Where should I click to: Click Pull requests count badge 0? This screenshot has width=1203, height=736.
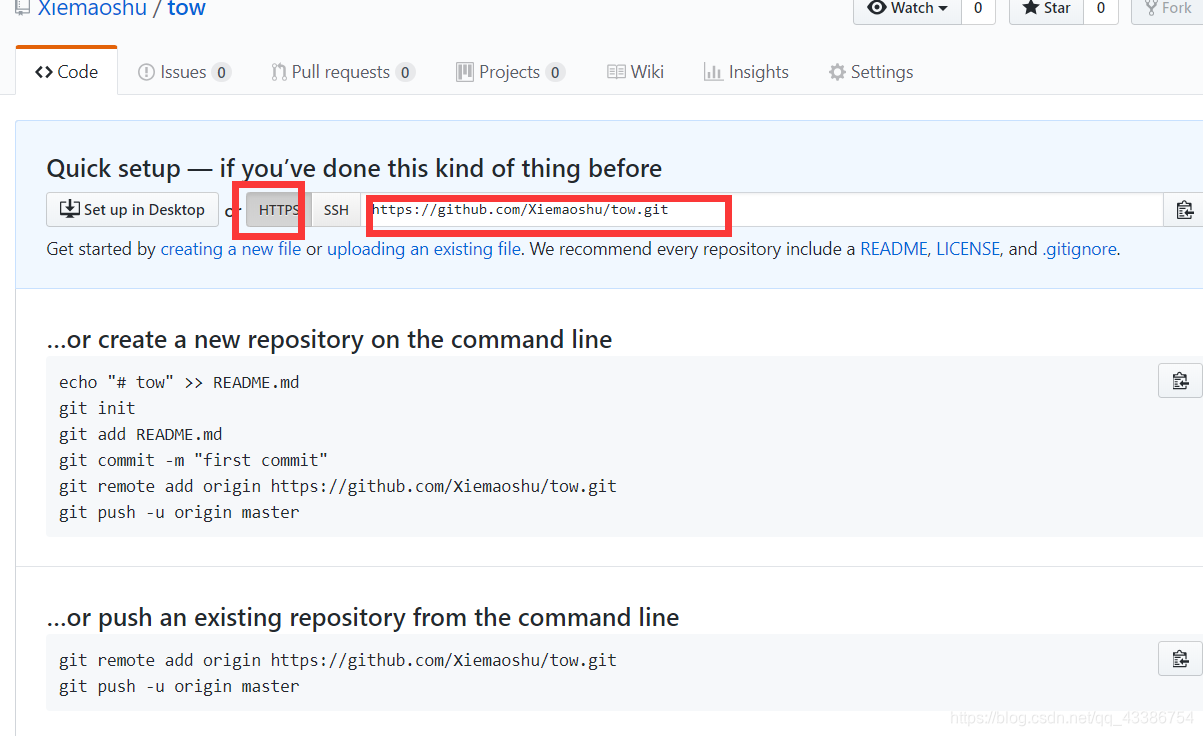(405, 72)
